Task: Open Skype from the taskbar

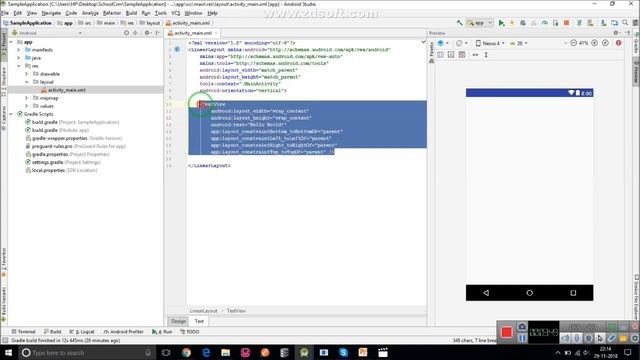Action: [x=343, y=352]
